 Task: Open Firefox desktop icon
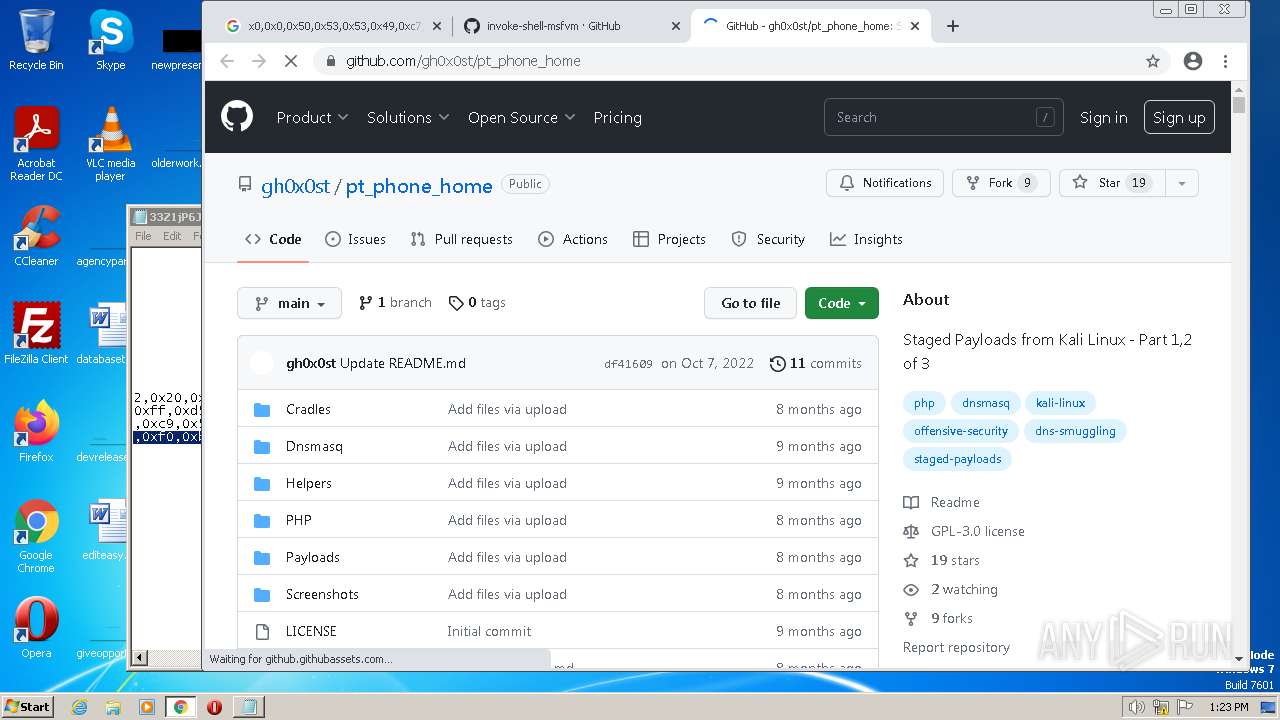36,432
